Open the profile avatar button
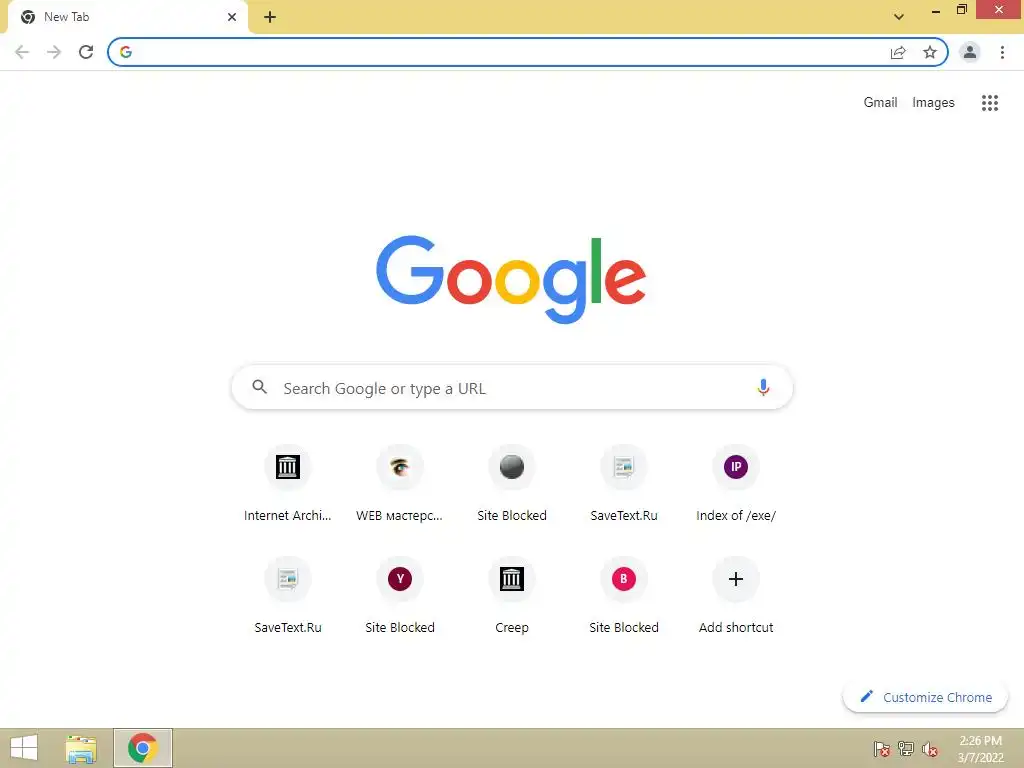Viewport: 1024px width, 768px height. click(970, 52)
